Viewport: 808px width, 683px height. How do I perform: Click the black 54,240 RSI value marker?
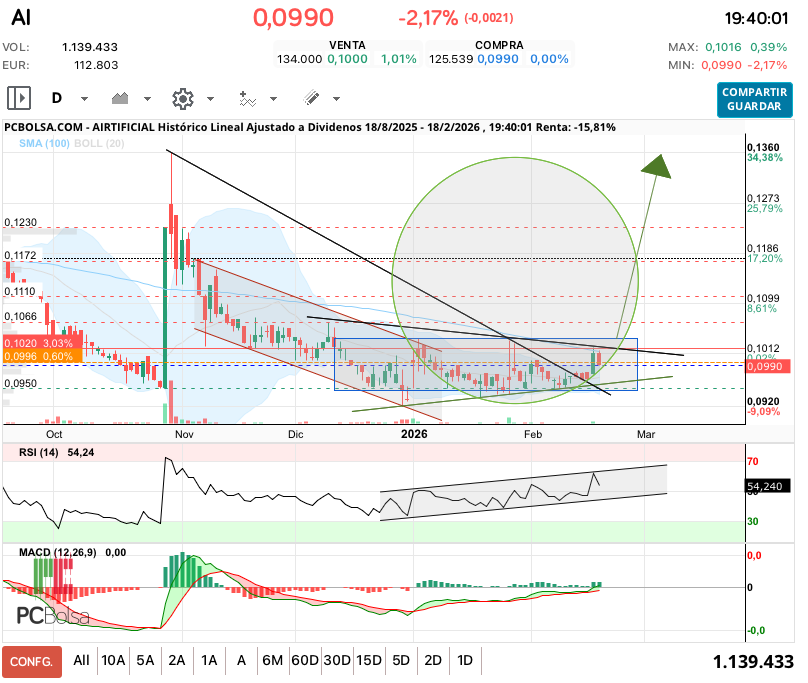768,486
